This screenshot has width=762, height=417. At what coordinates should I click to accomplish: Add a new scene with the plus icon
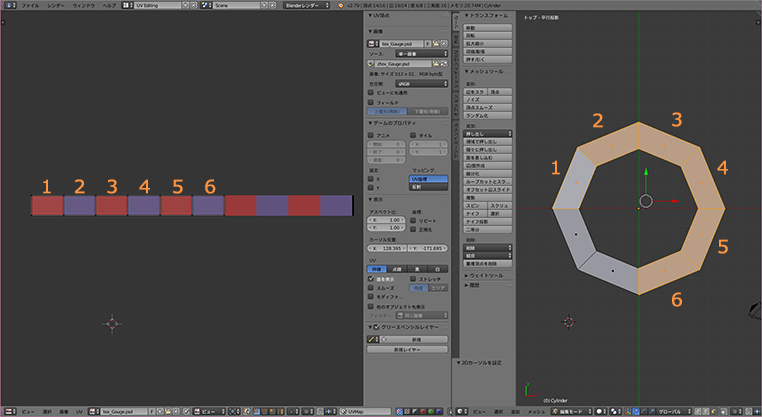pos(265,5)
